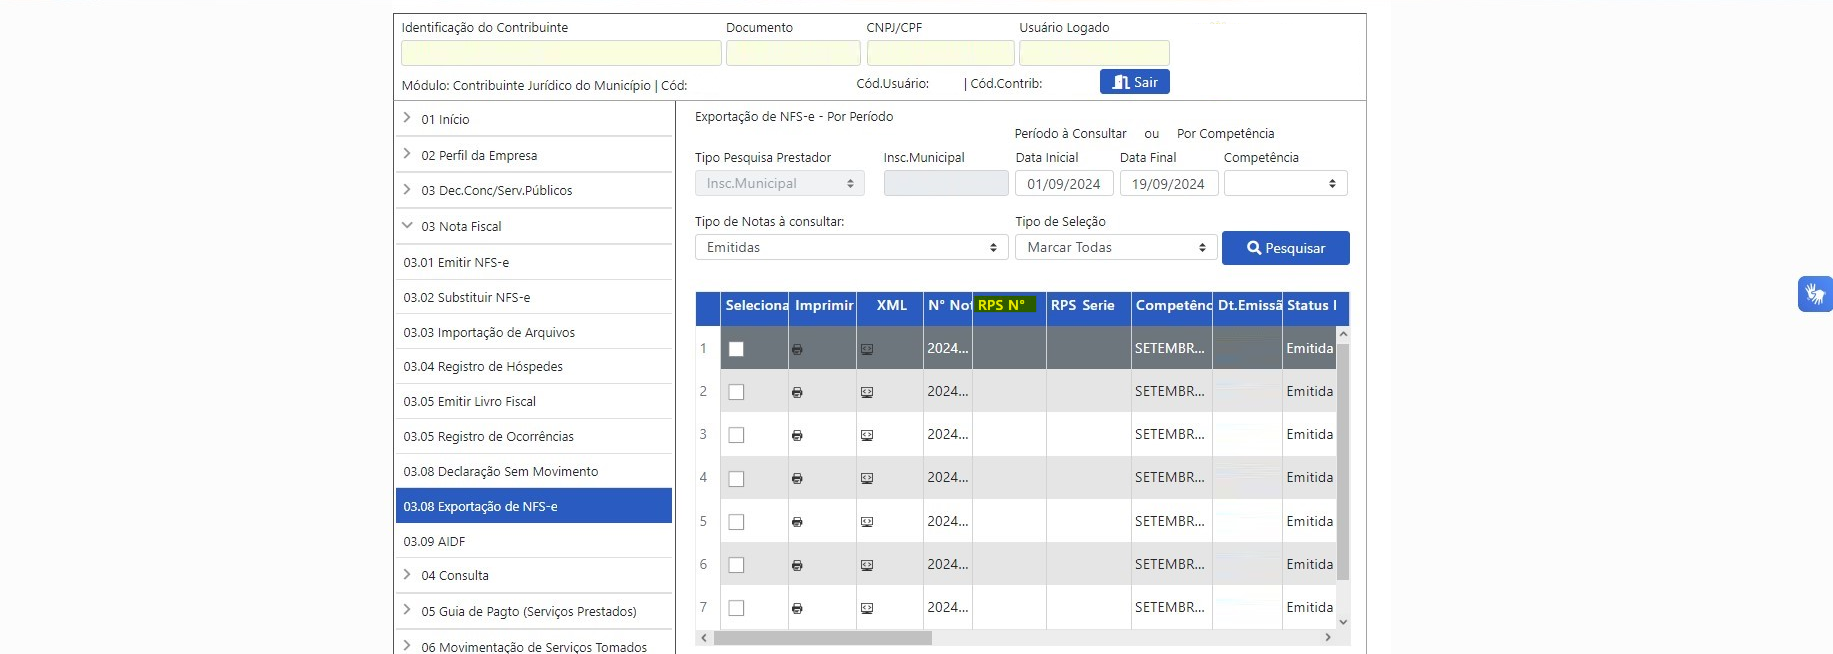Tick the checkbox for row 4
The height and width of the screenshot is (654, 1833).
737,479
